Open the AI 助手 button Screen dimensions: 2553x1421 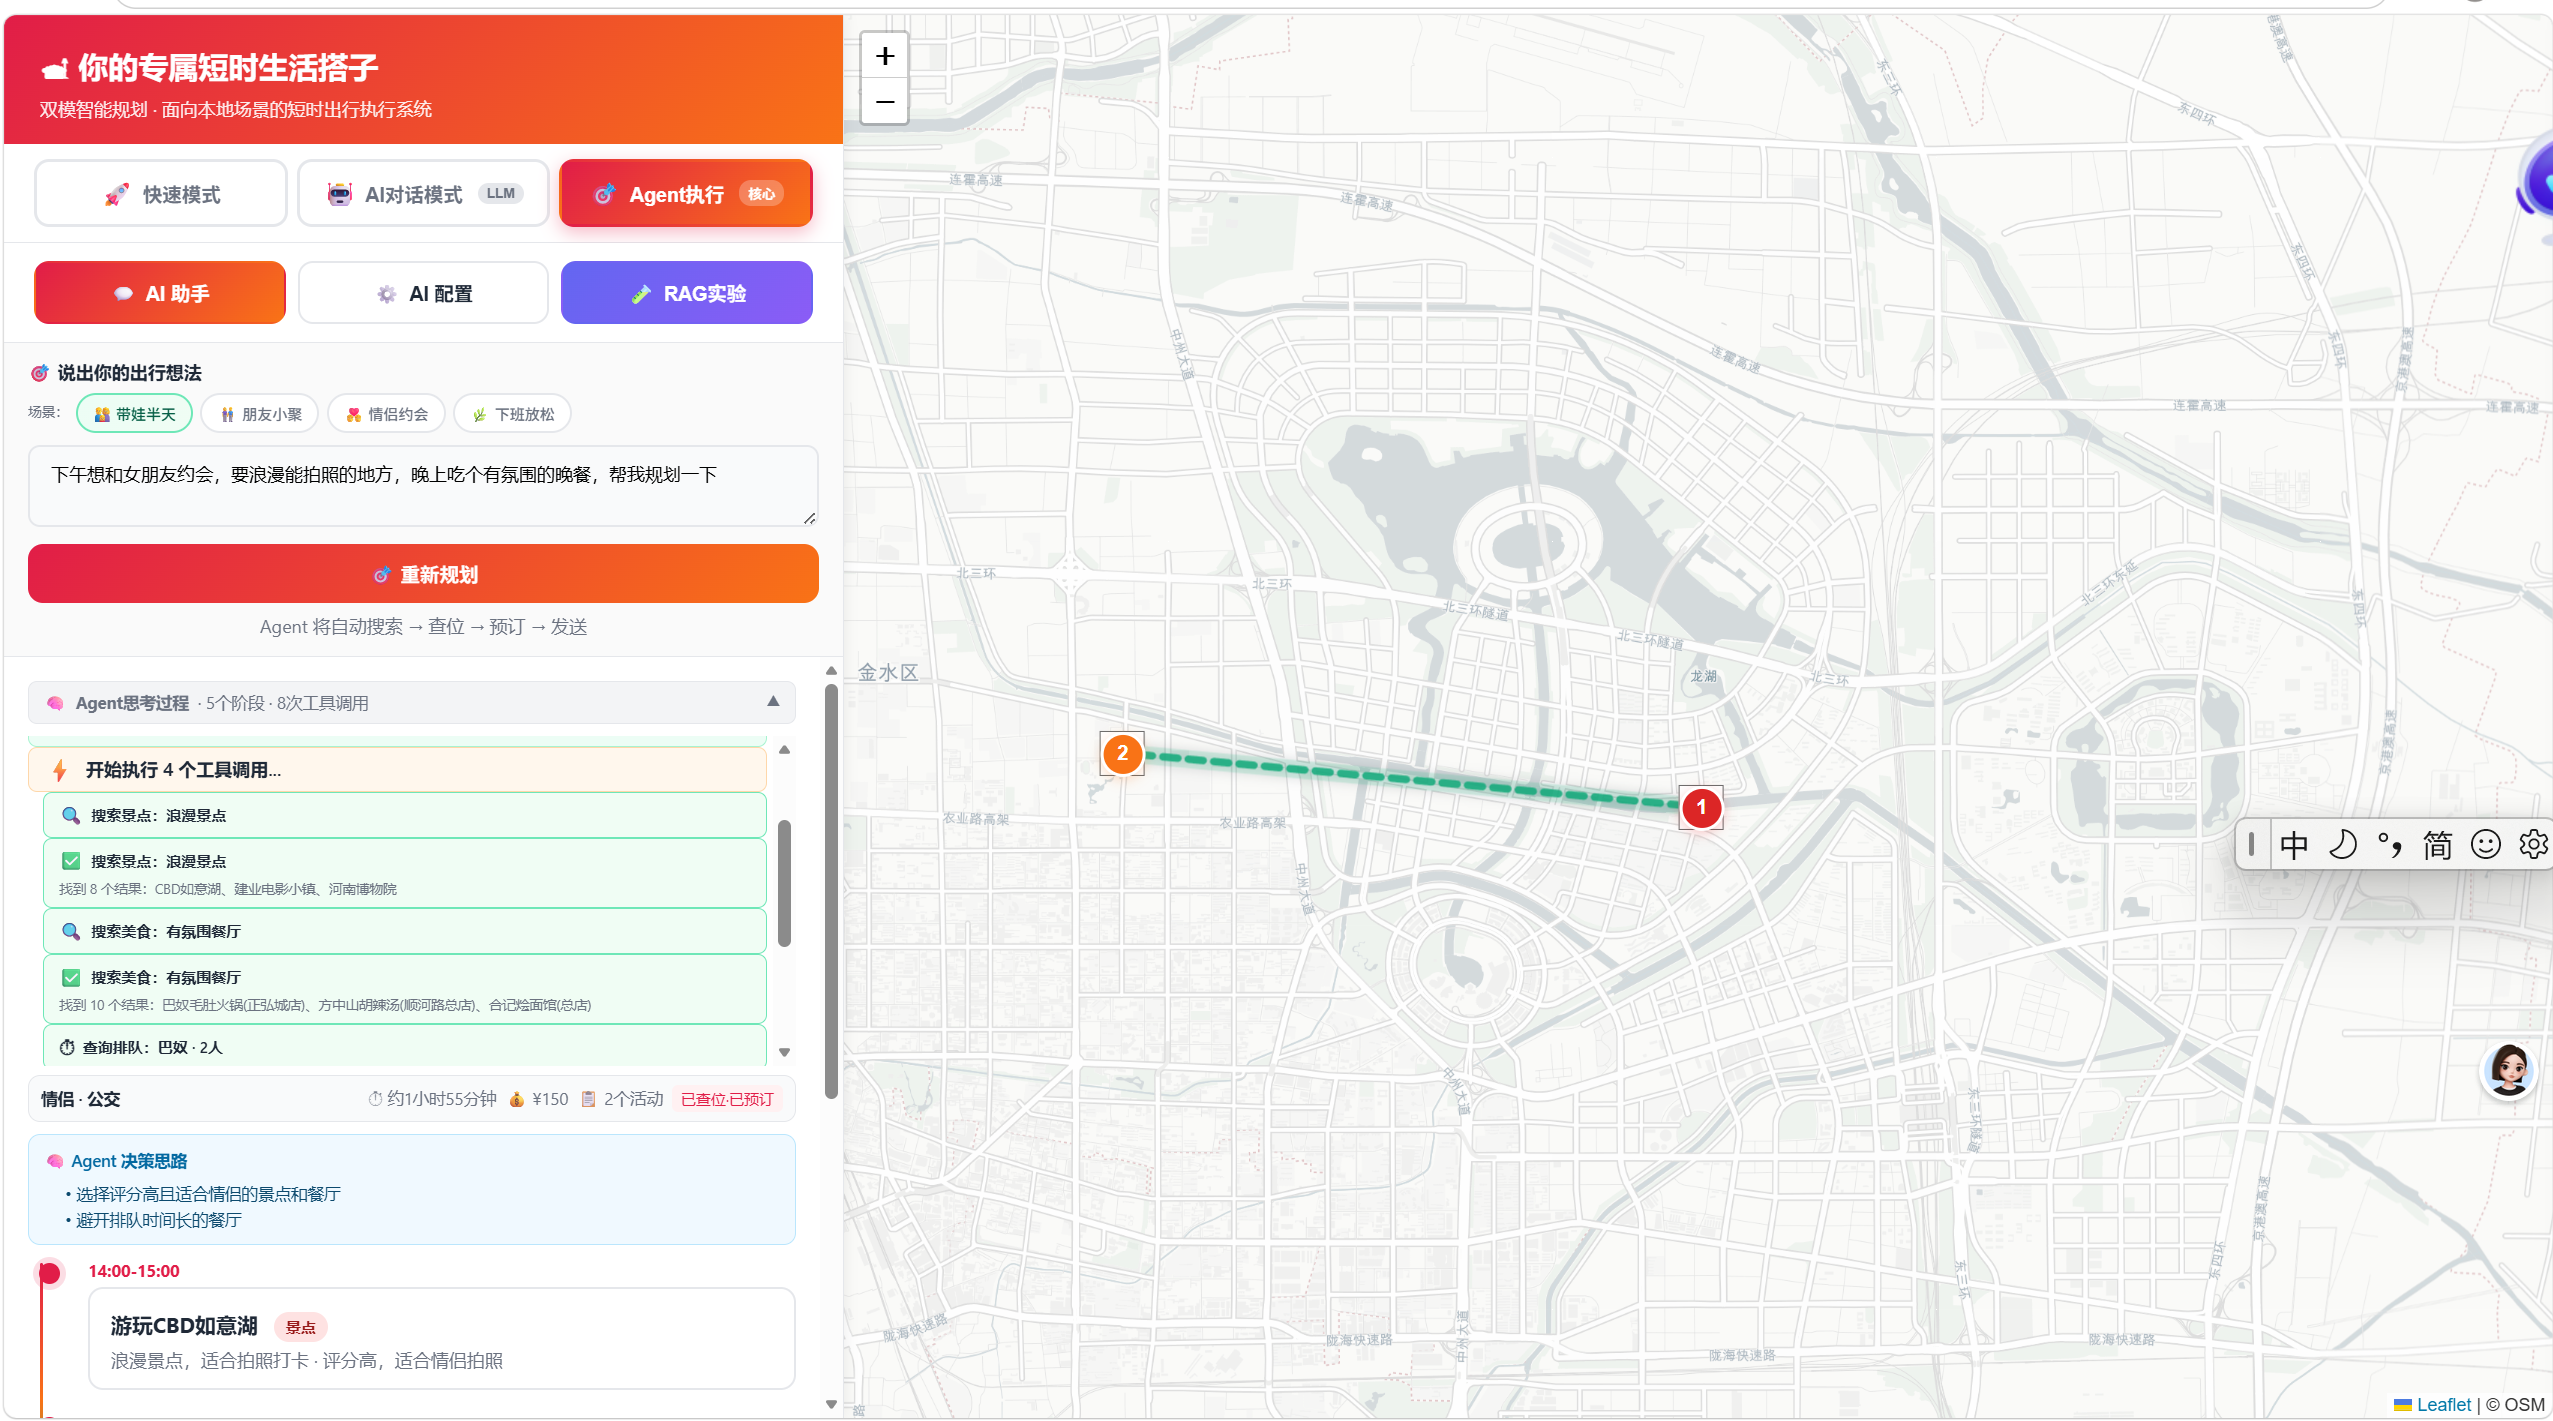coord(160,293)
